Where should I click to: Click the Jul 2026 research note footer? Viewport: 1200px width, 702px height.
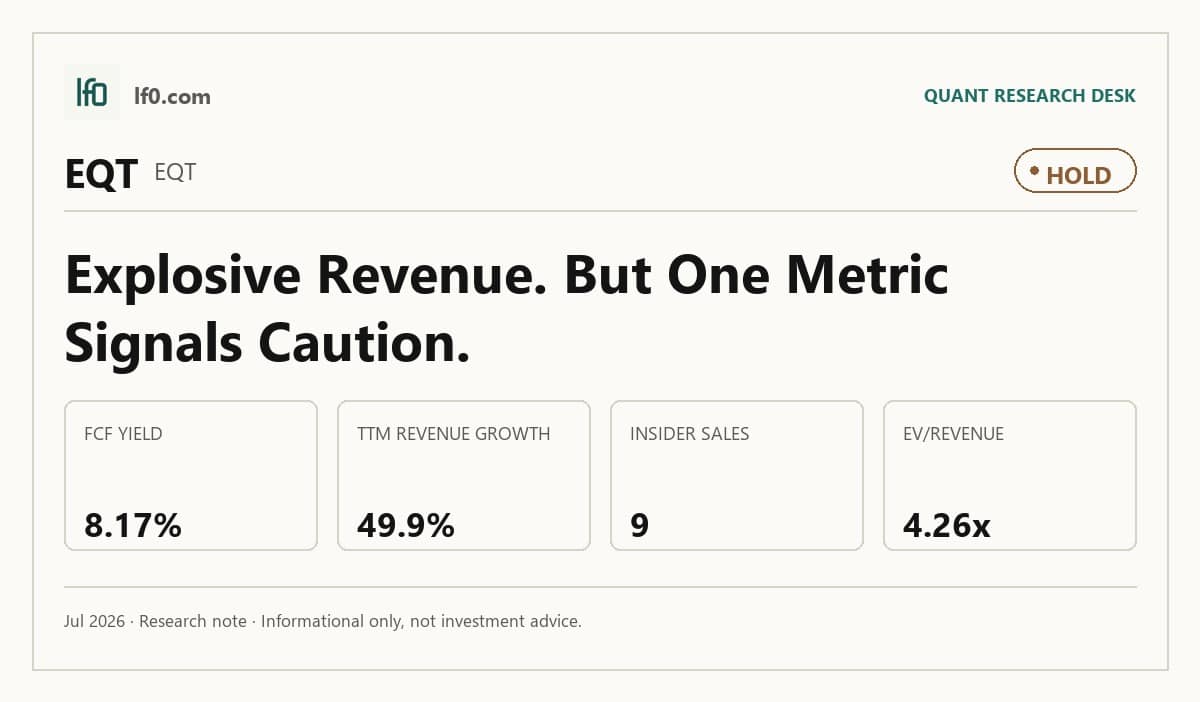[x=323, y=621]
